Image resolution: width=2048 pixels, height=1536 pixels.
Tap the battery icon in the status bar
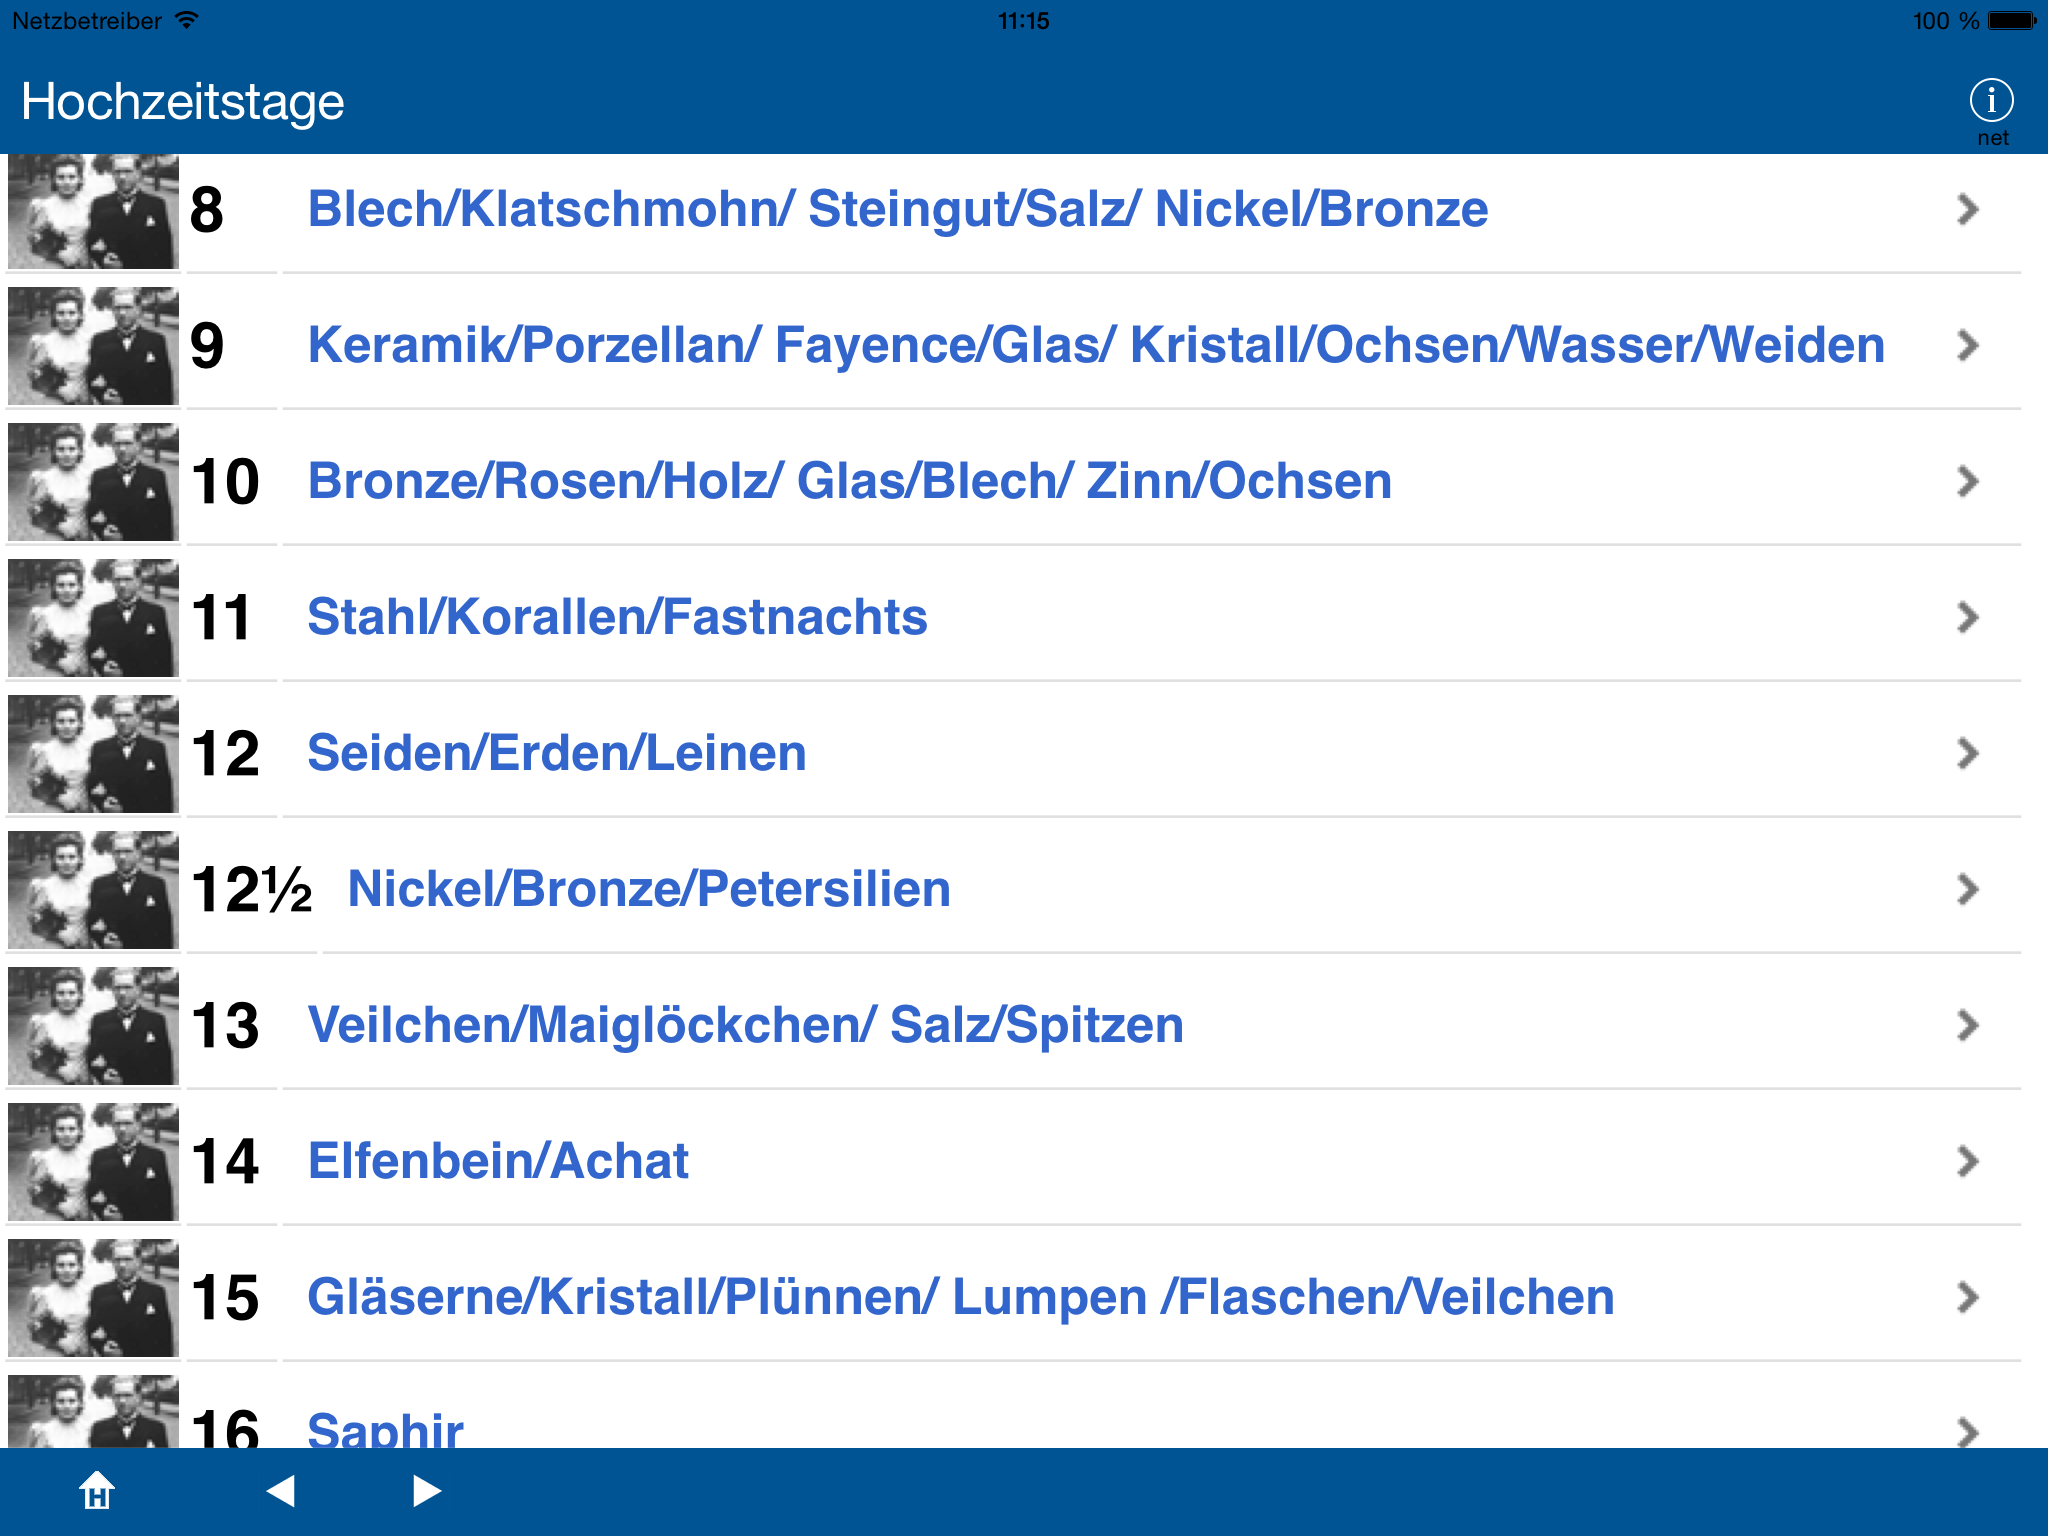[2012, 21]
